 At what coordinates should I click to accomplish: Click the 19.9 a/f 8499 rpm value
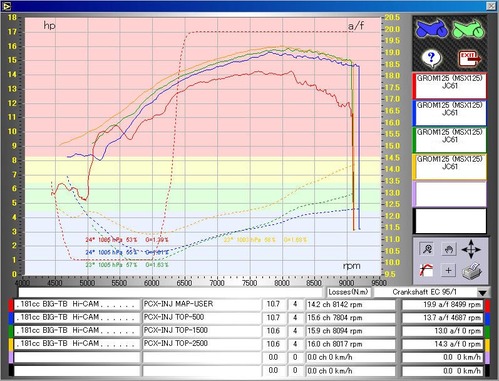point(443,305)
